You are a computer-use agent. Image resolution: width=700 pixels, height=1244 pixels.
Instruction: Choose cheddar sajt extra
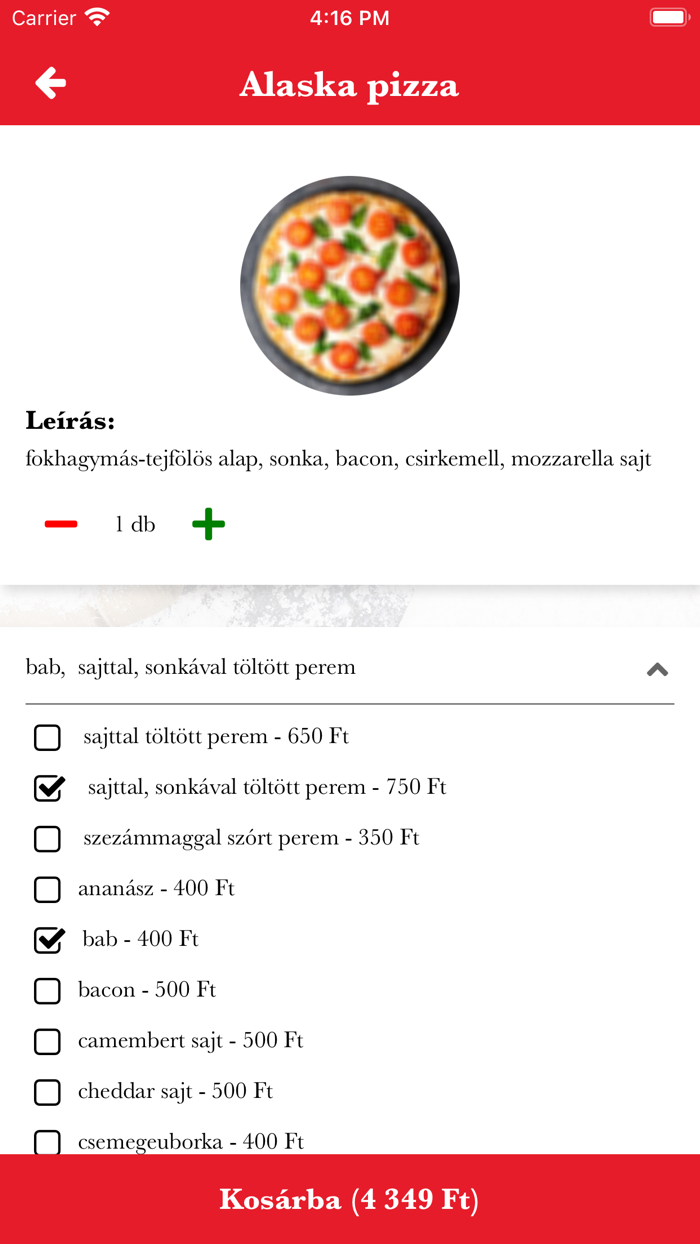[47, 1092]
